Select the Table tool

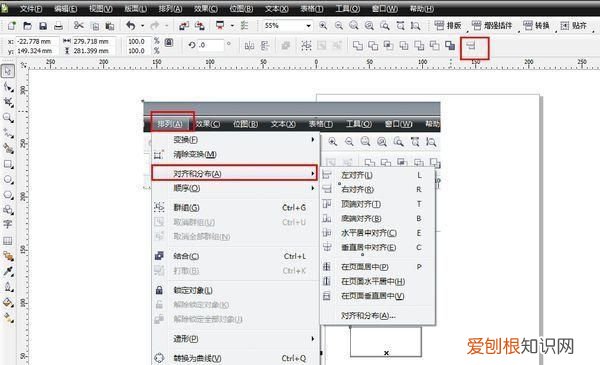(x=8, y=241)
